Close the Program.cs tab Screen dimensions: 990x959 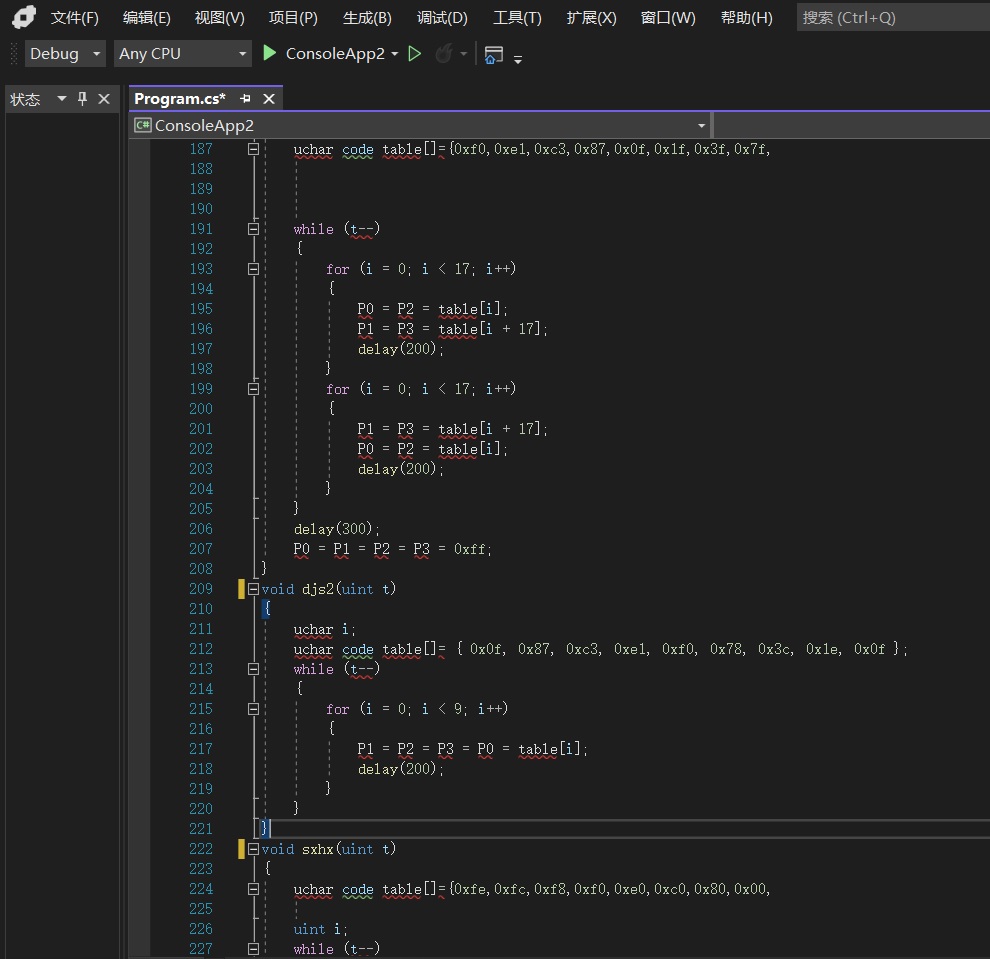269,98
